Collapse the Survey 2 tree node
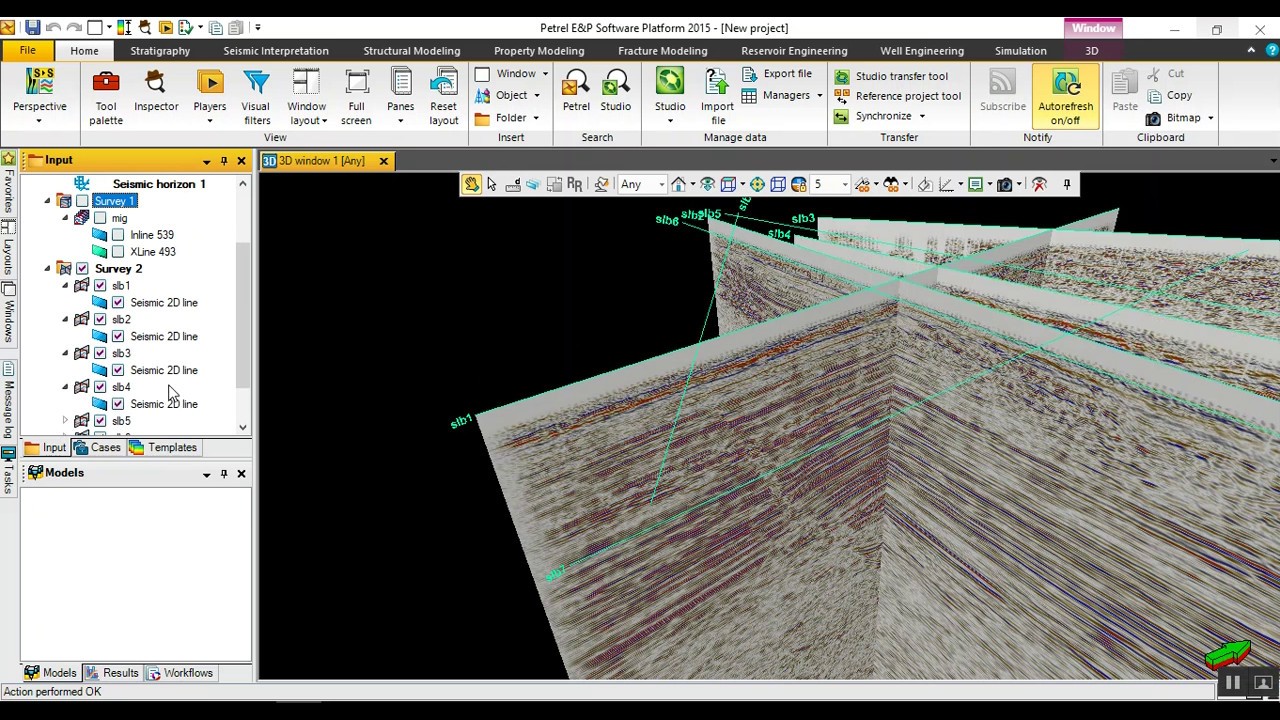The height and width of the screenshot is (720, 1280). pyautogui.click(x=47, y=269)
